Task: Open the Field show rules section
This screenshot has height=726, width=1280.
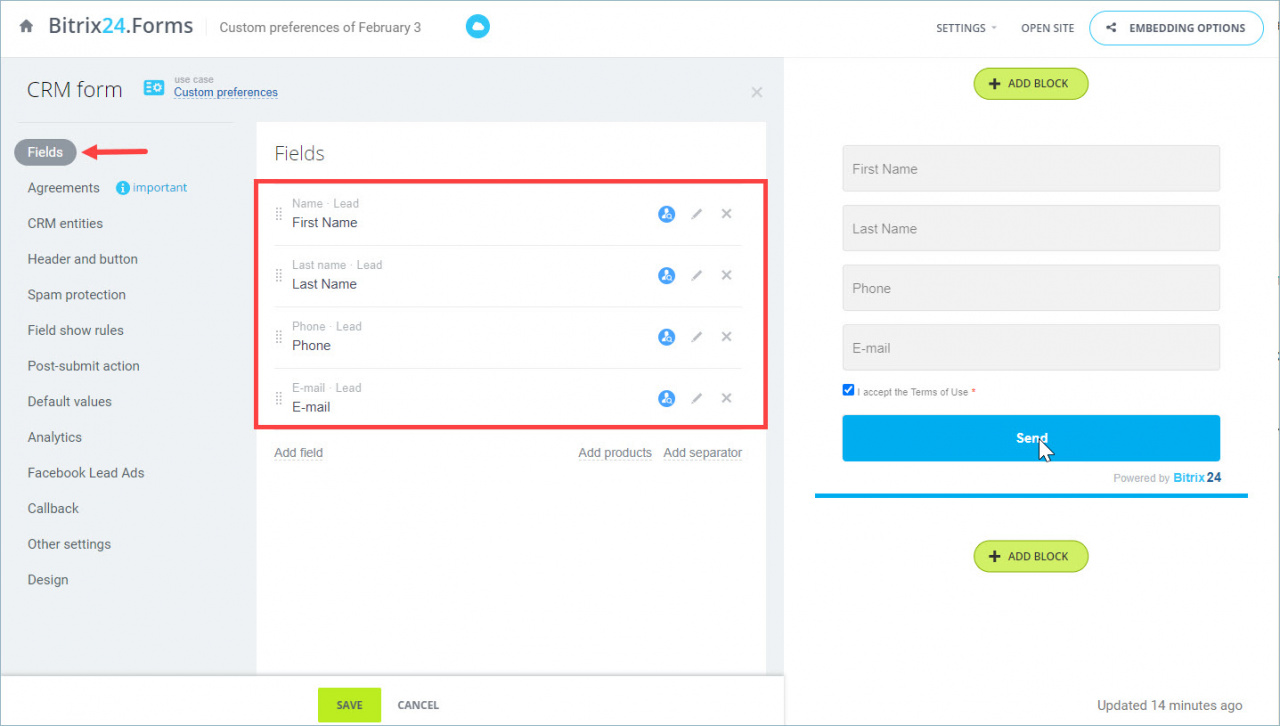Action: (x=76, y=330)
